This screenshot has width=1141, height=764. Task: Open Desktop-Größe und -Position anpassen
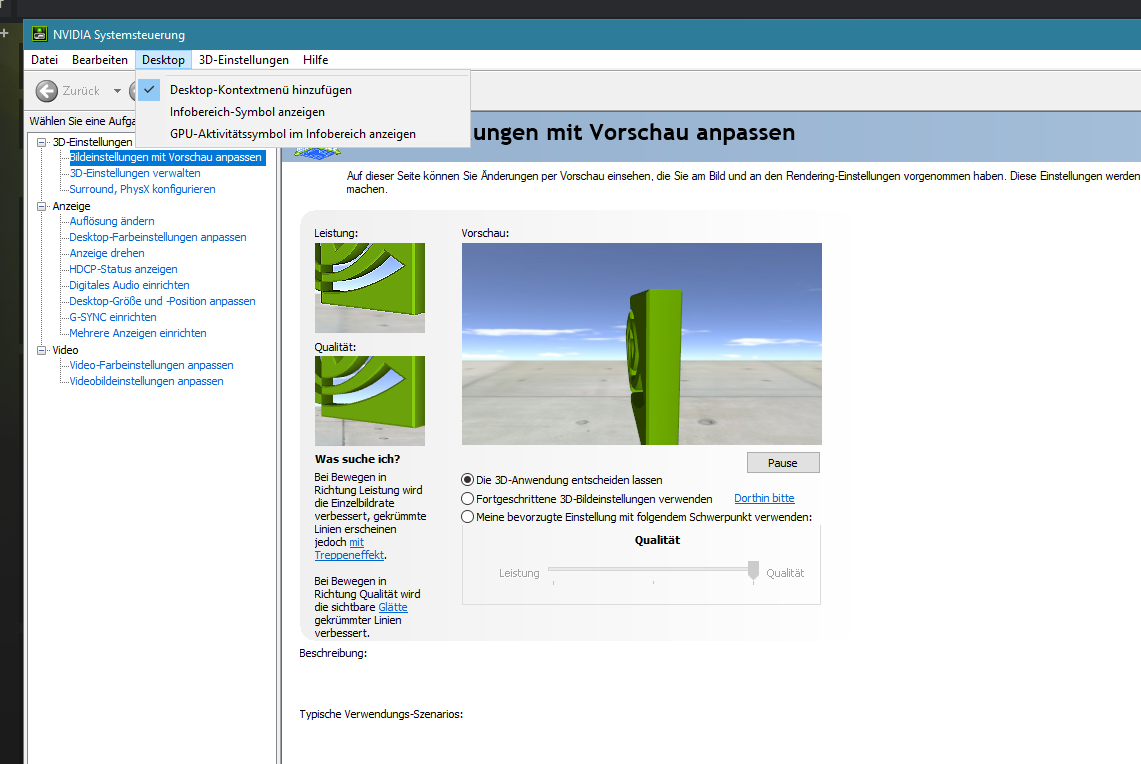[x=162, y=301]
